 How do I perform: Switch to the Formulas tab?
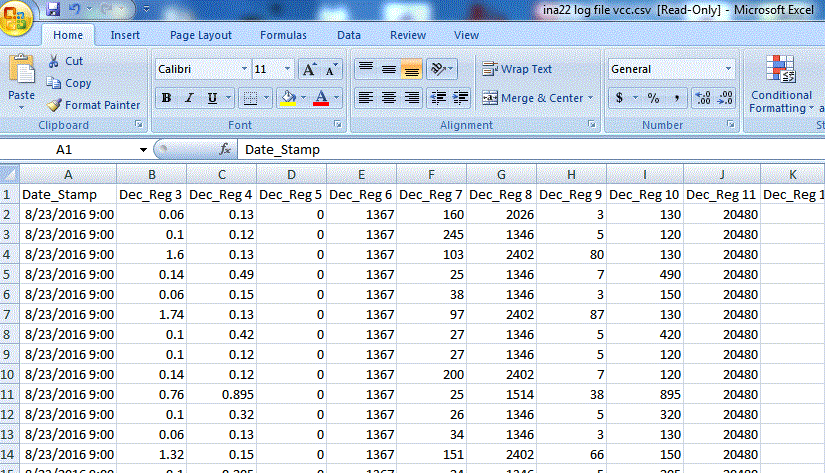pos(283,35)
